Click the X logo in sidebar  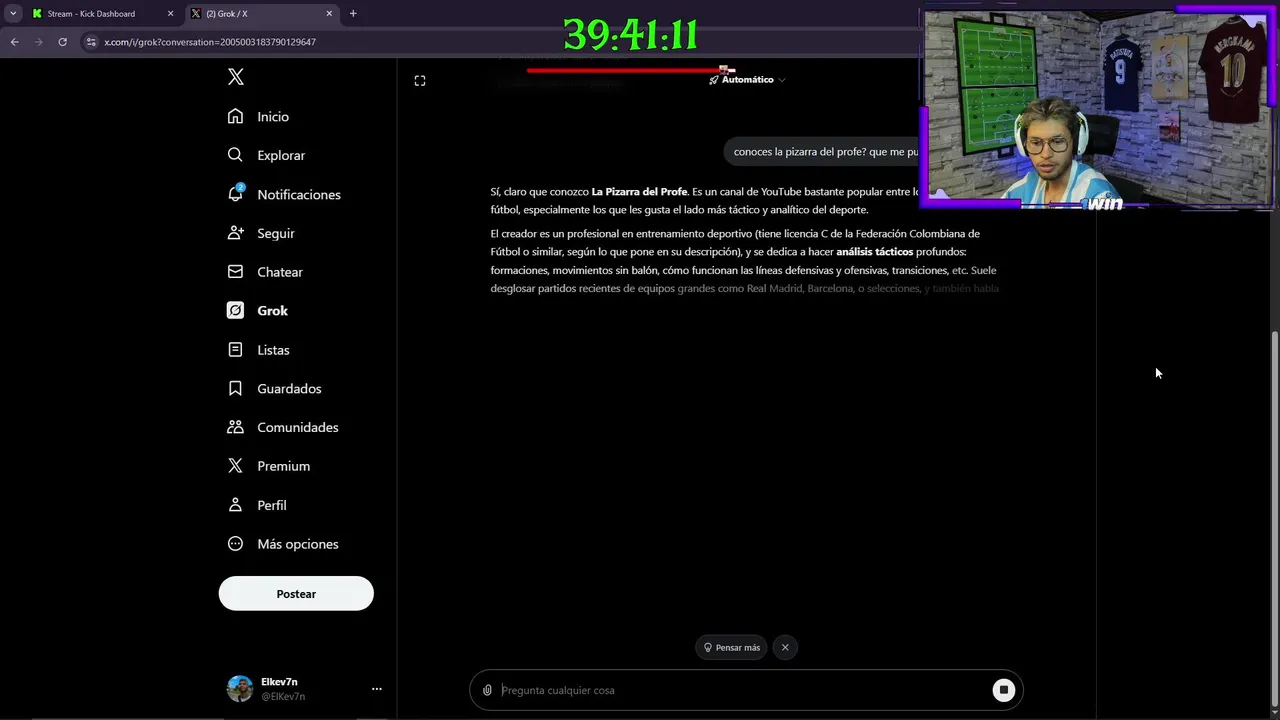coord(235,77)
